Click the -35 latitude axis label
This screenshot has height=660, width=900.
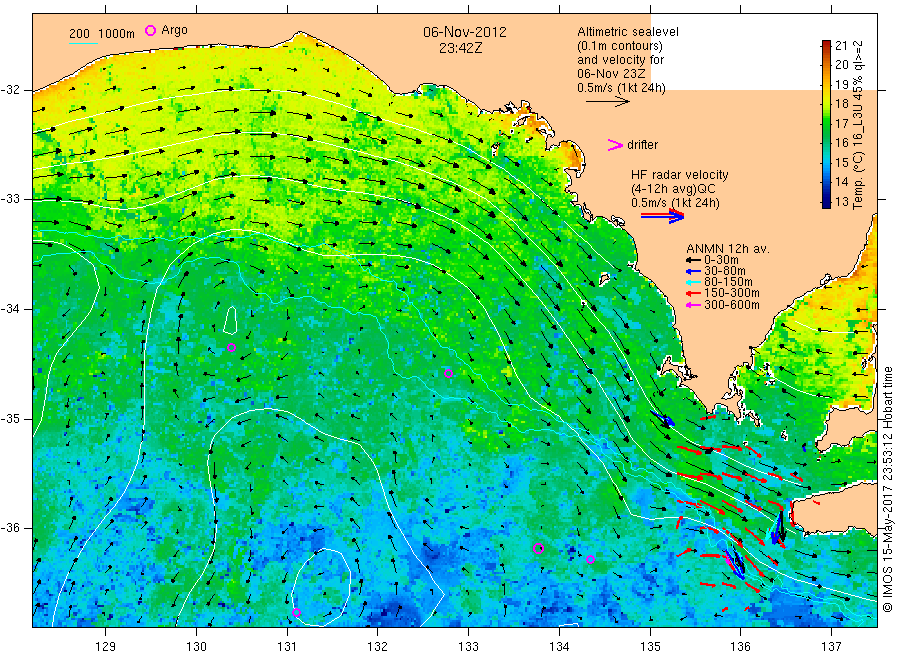(10, 418)
